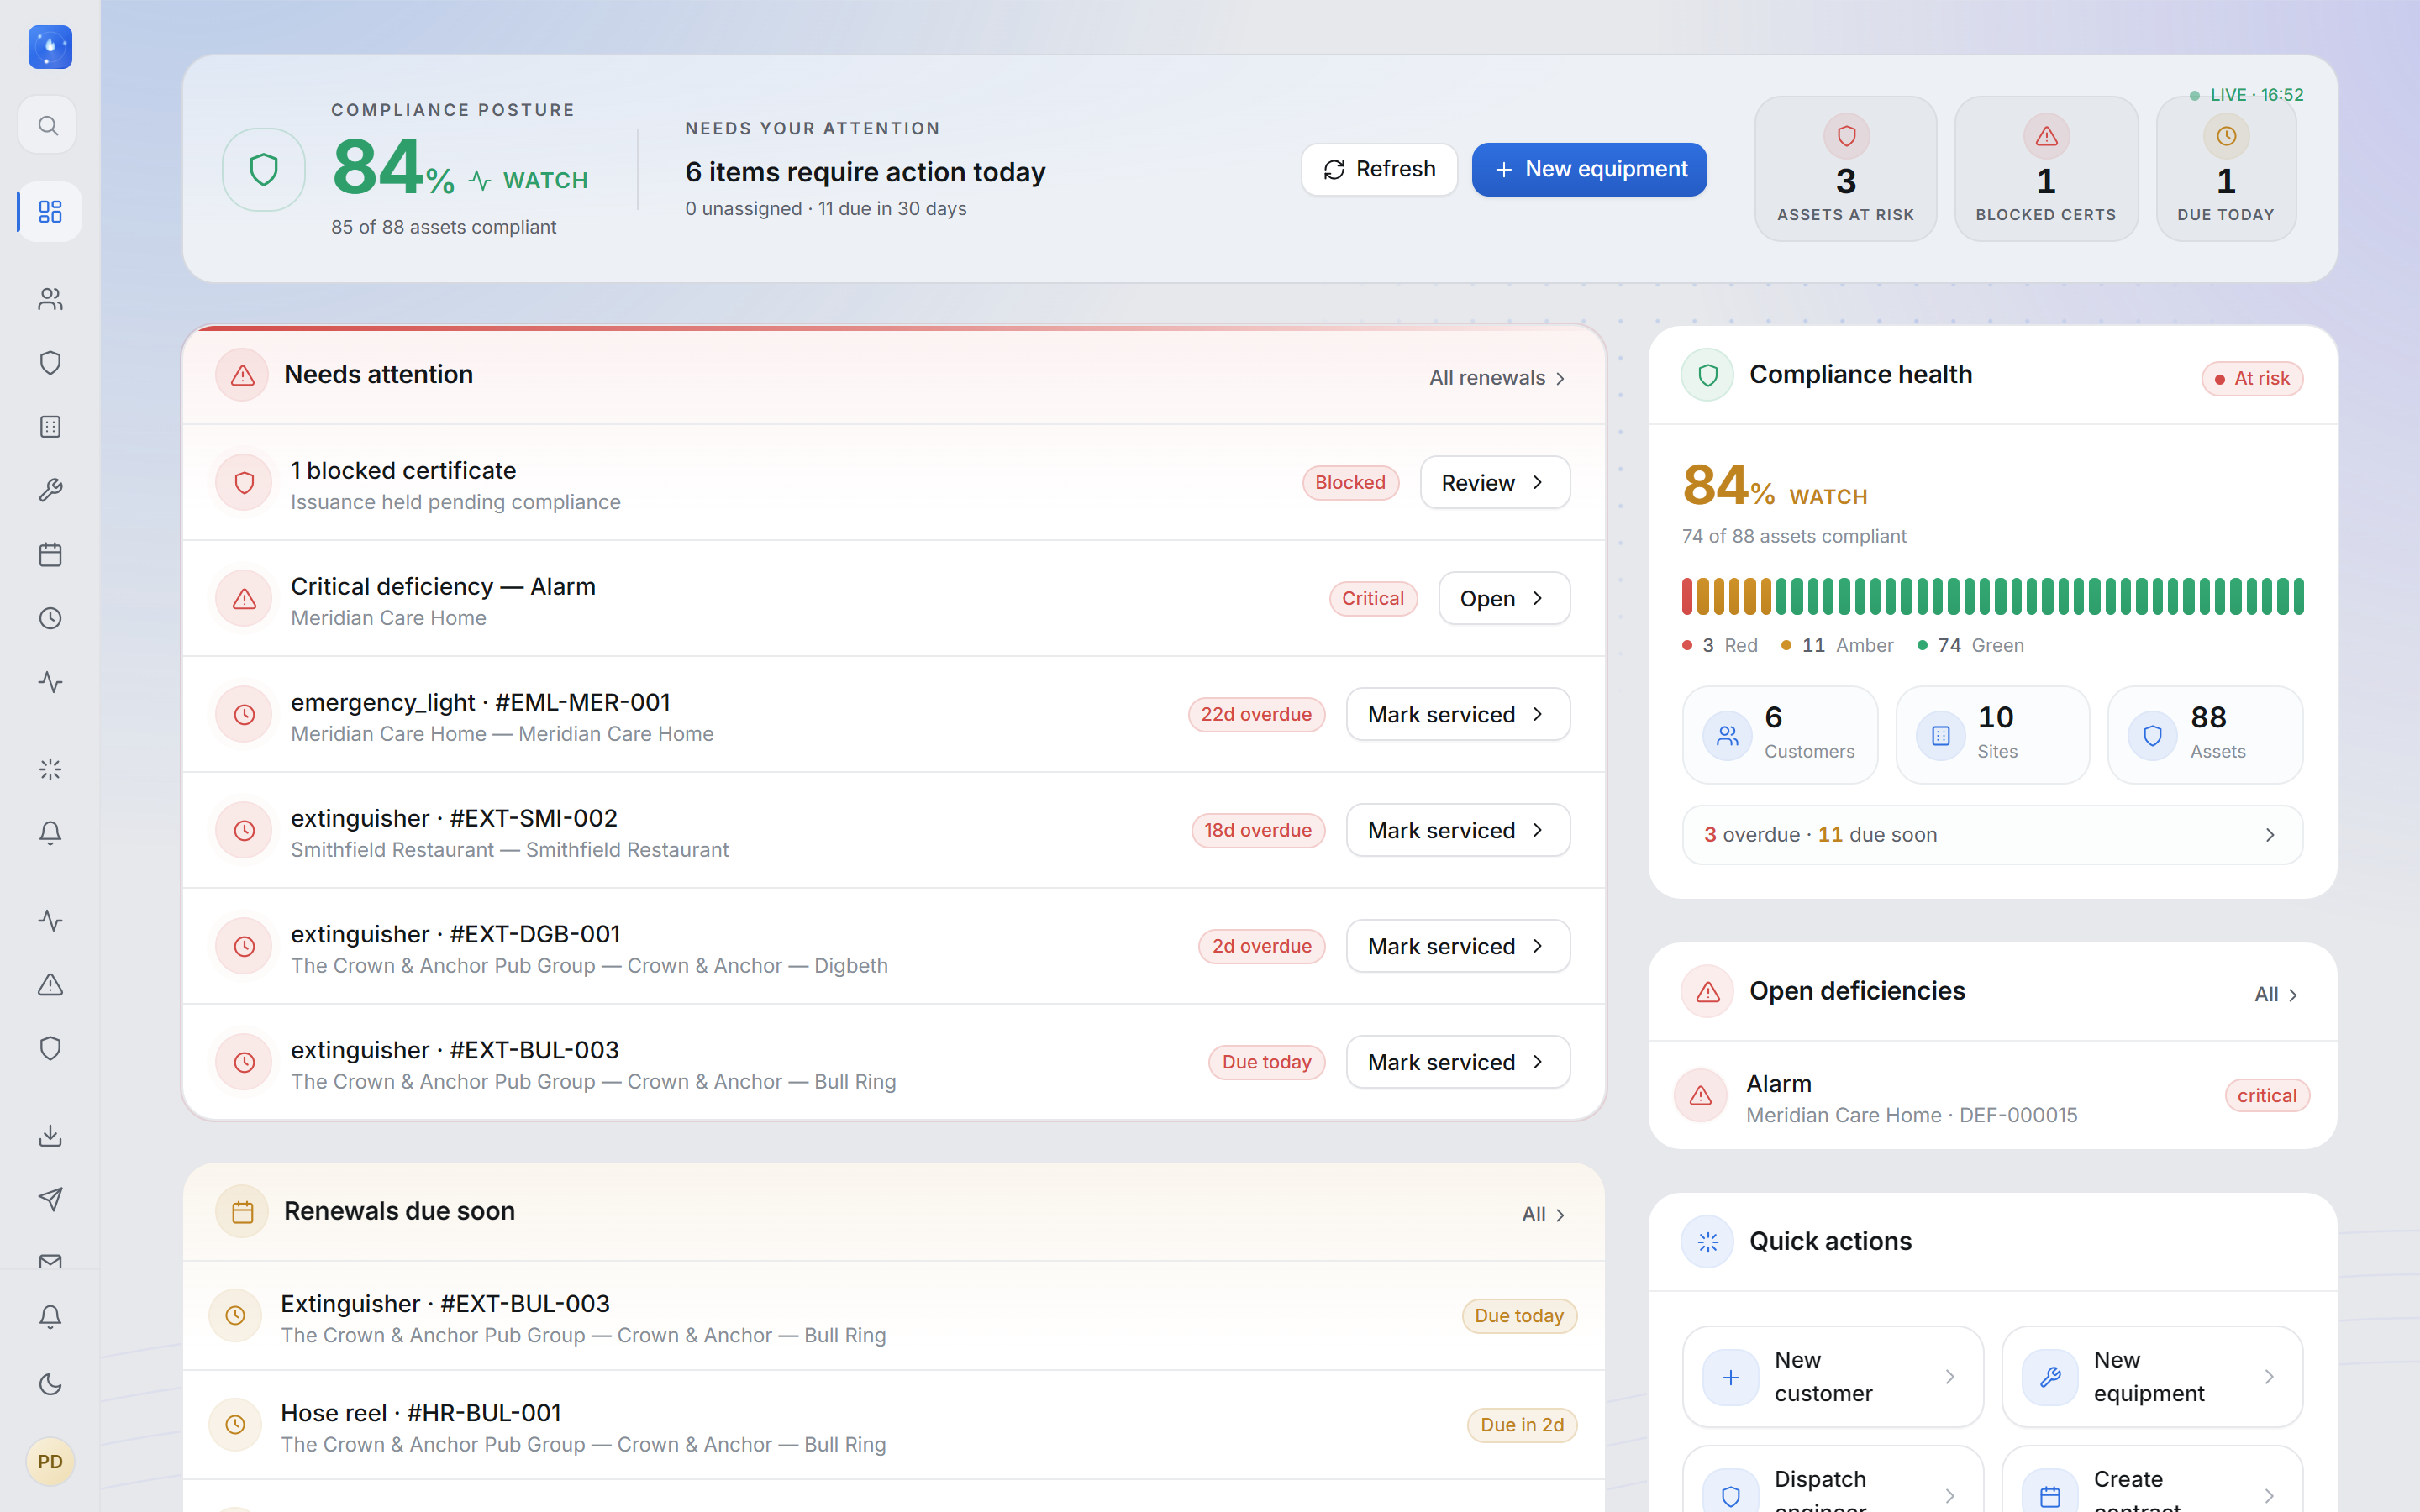The width and height of the screenshot is (2420, 1512).
Task: Mark serviced for #EML-MER-001
Action: coord(1457,714)
